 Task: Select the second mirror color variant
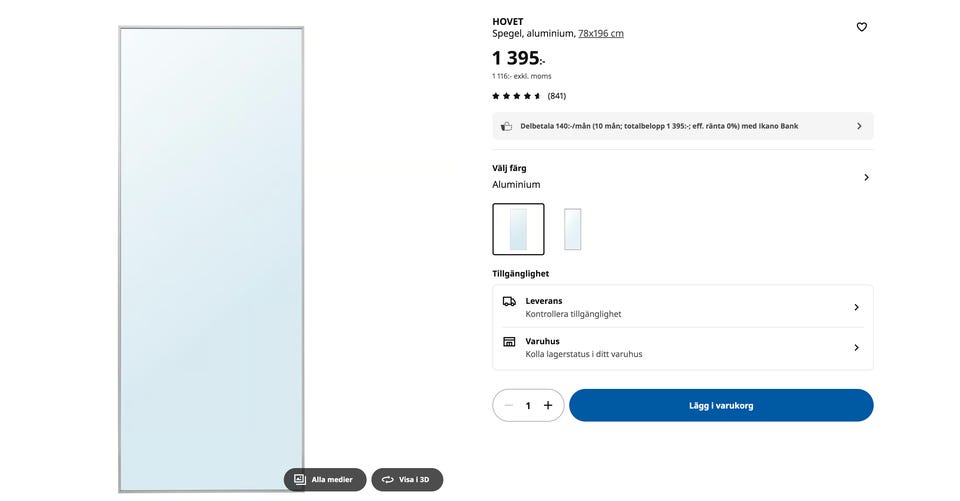click(572, 229)
